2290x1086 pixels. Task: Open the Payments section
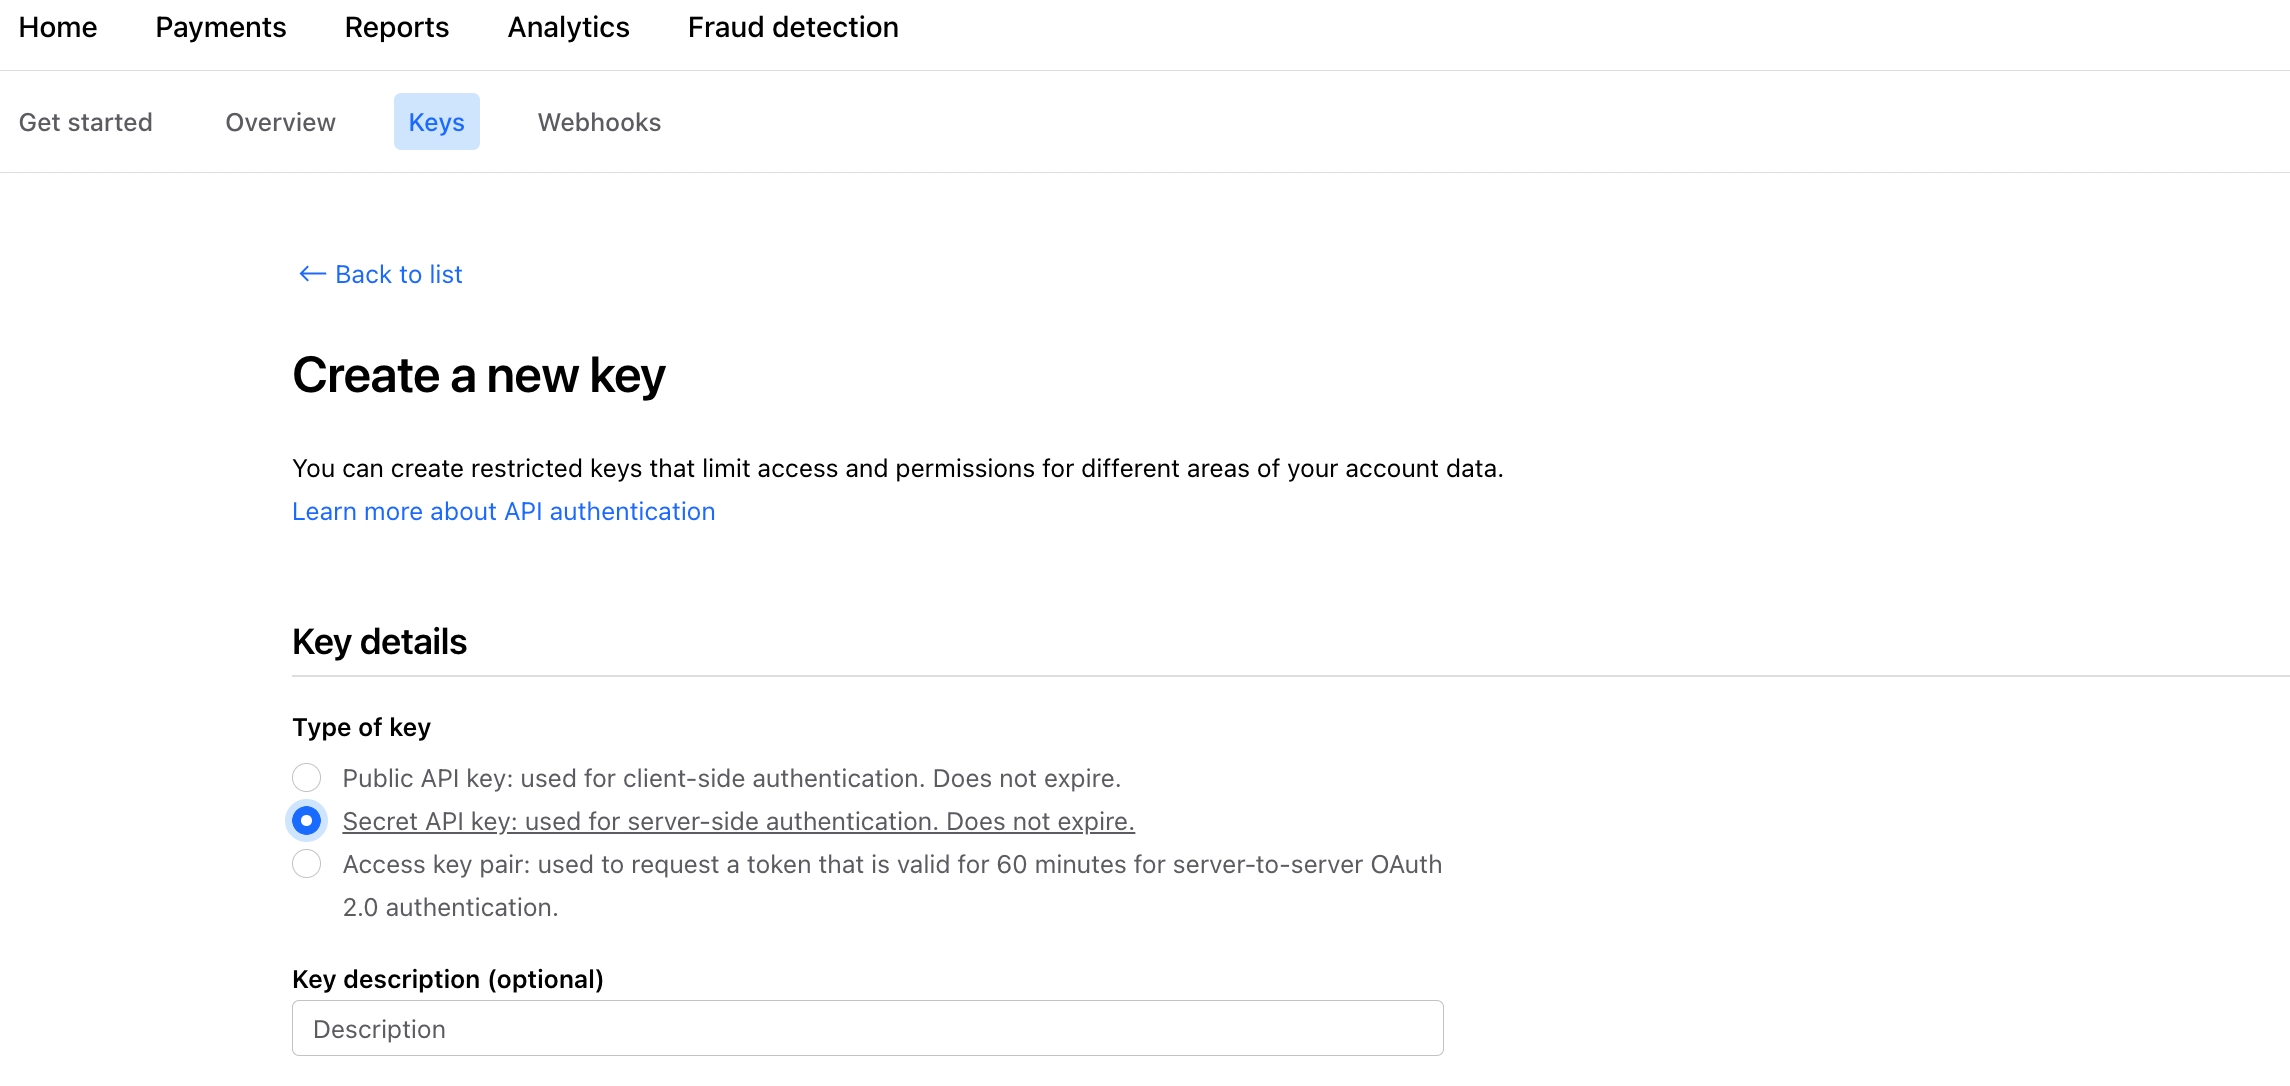(221, 27)
